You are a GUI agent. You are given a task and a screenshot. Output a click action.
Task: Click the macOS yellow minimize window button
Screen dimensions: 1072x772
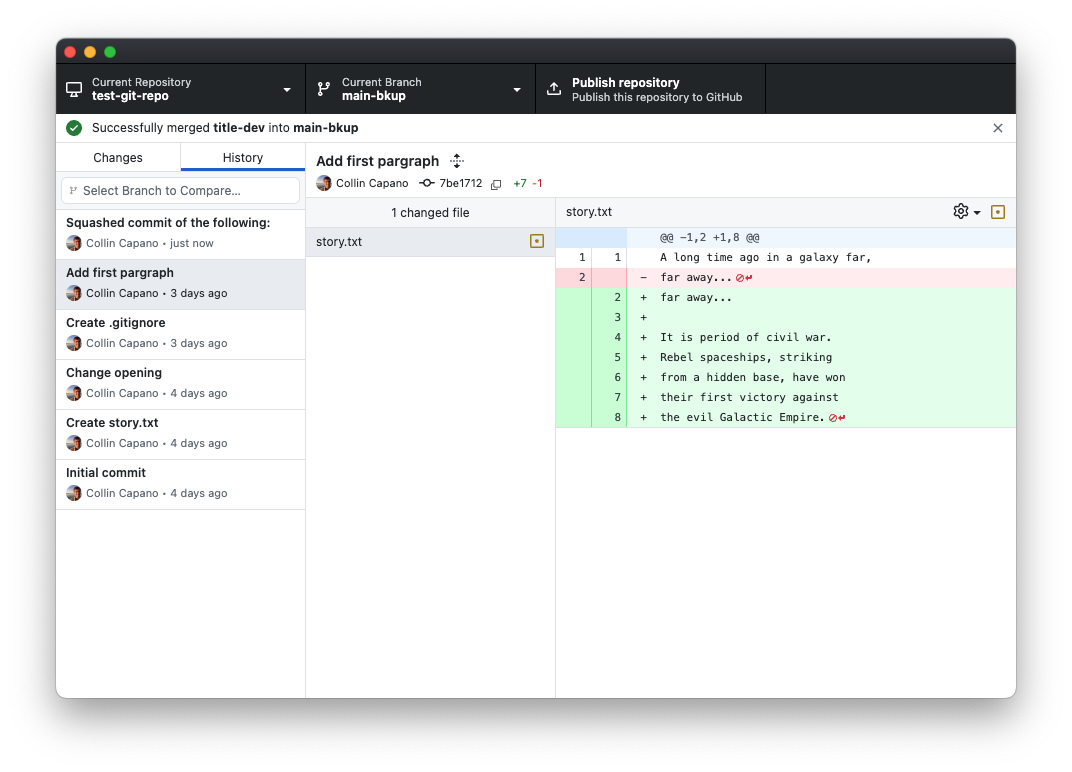[x=90, y=52]
